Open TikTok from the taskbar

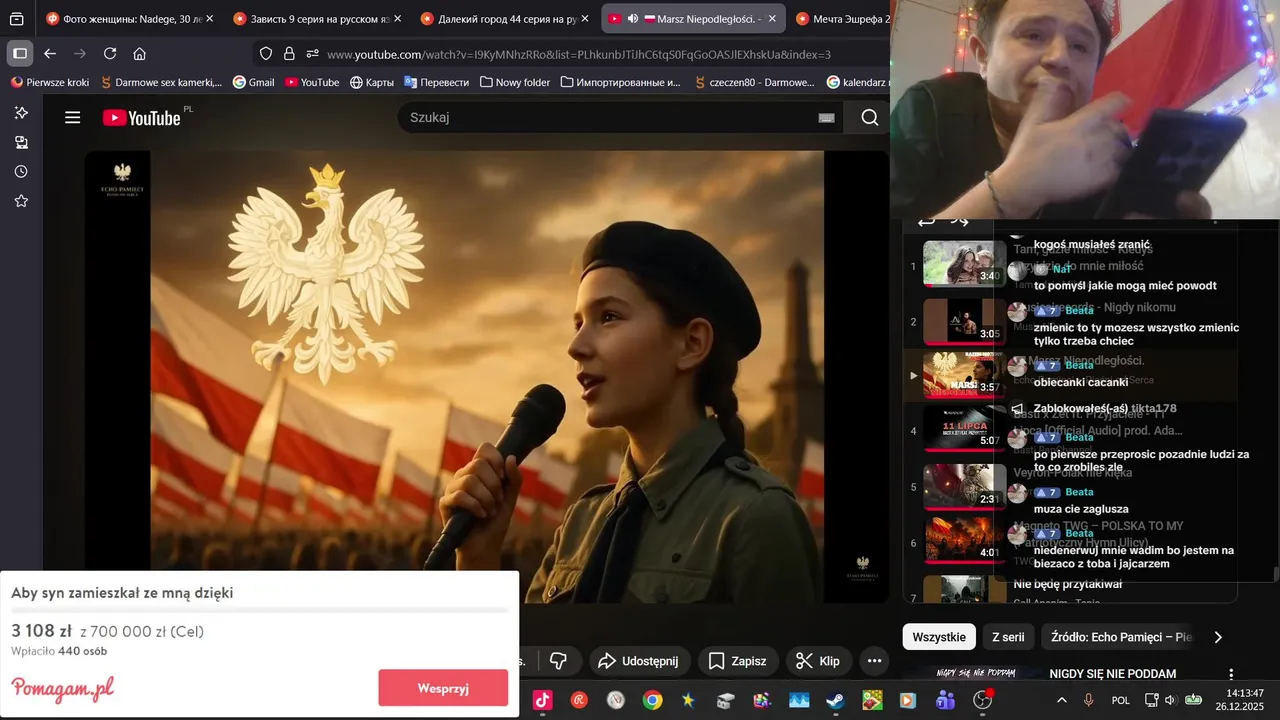coord(542,700)
